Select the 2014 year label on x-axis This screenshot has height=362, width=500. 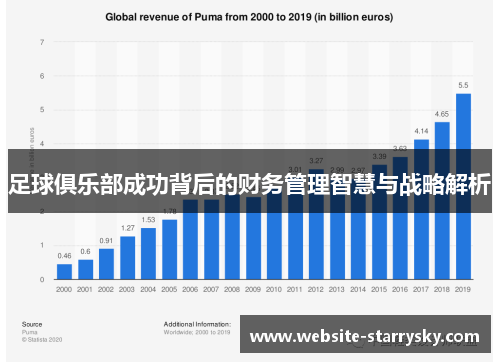click(x=358, y=289)
